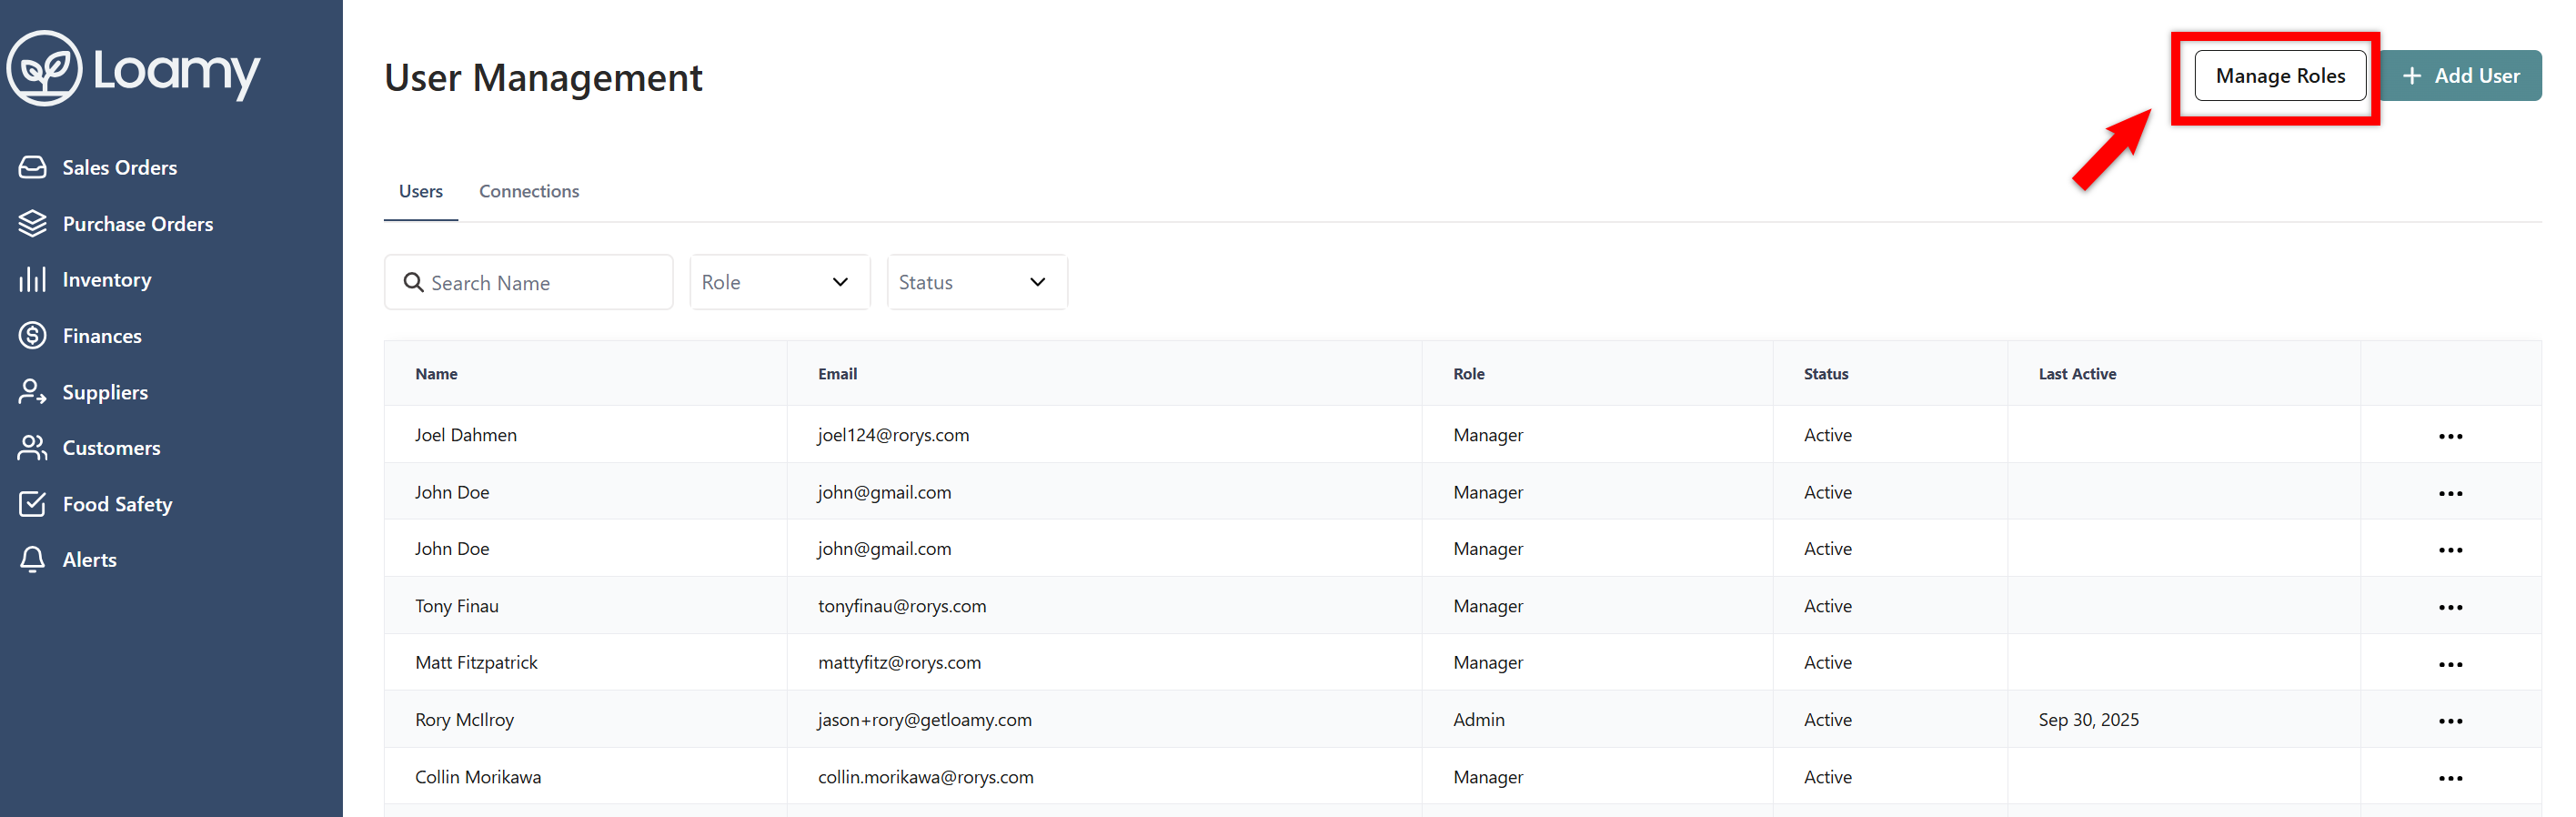The height and width of the screenshot is (817, 2576).
Task: Open Finances dollar icon in sidebar
Action: (x=32, y=336)
